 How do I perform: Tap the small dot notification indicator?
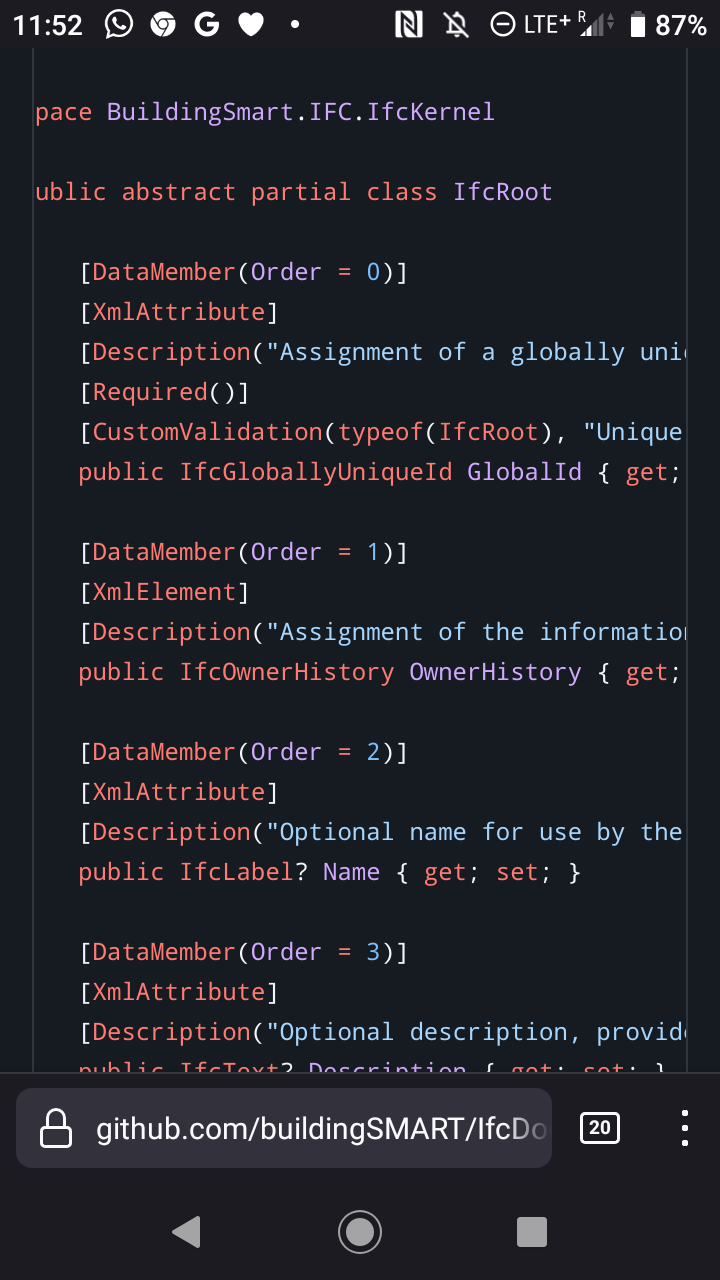click(292, 23)
